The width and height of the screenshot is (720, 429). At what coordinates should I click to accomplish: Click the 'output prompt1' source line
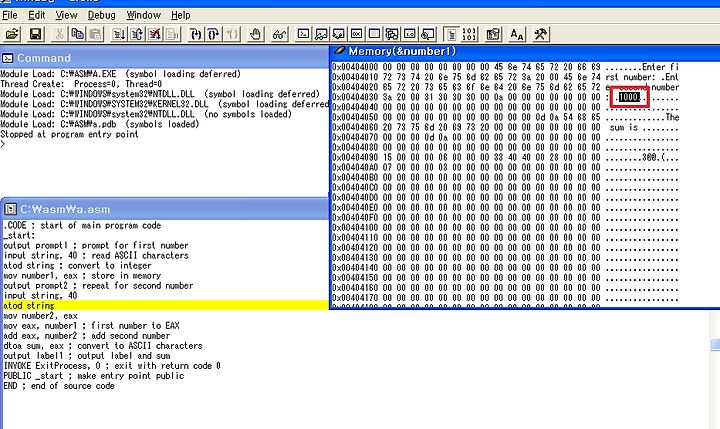tap(96, 245)
